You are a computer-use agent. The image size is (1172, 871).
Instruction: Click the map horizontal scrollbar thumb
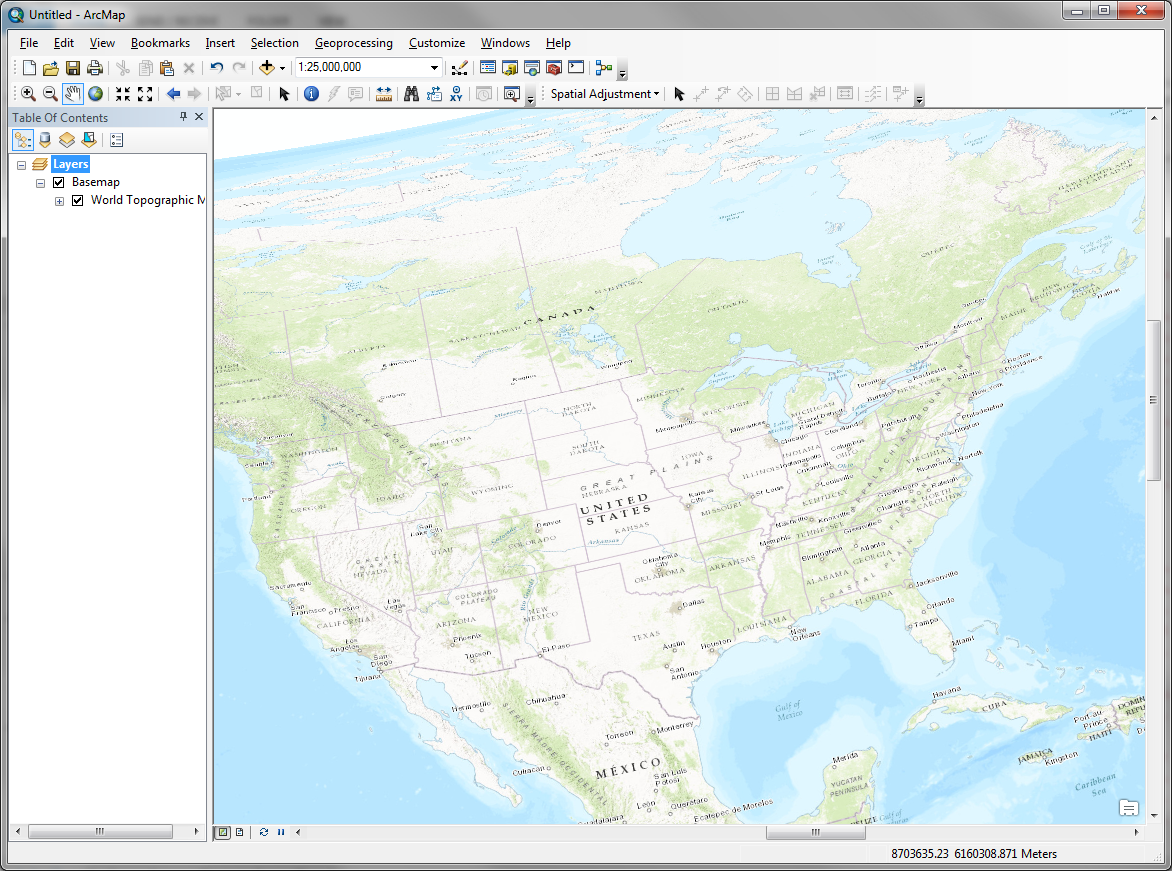pyautogui.click(x=815, y=832)
